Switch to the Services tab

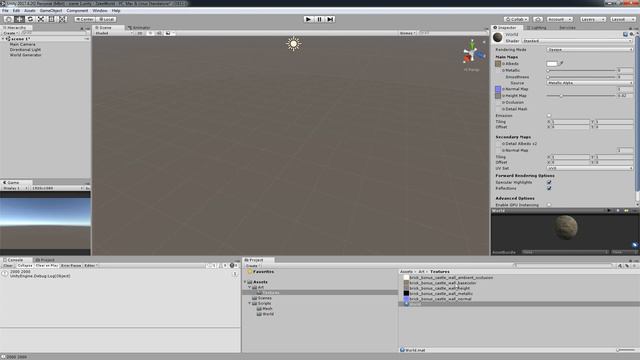pos(567,28)
